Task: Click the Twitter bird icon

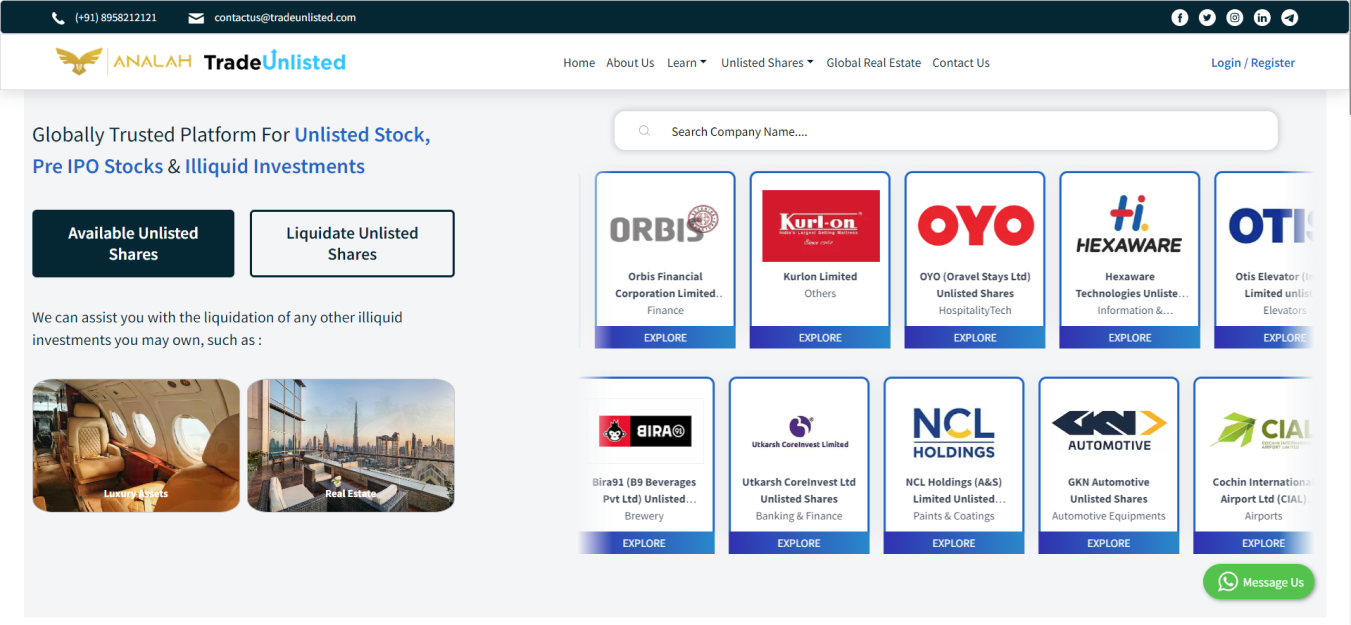Action: [1207, 17]
